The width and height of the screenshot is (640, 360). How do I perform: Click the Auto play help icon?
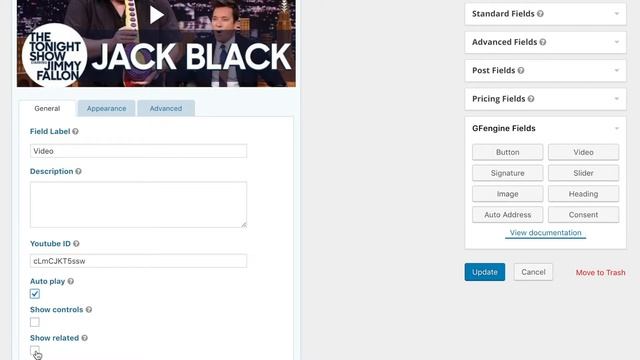71,281
